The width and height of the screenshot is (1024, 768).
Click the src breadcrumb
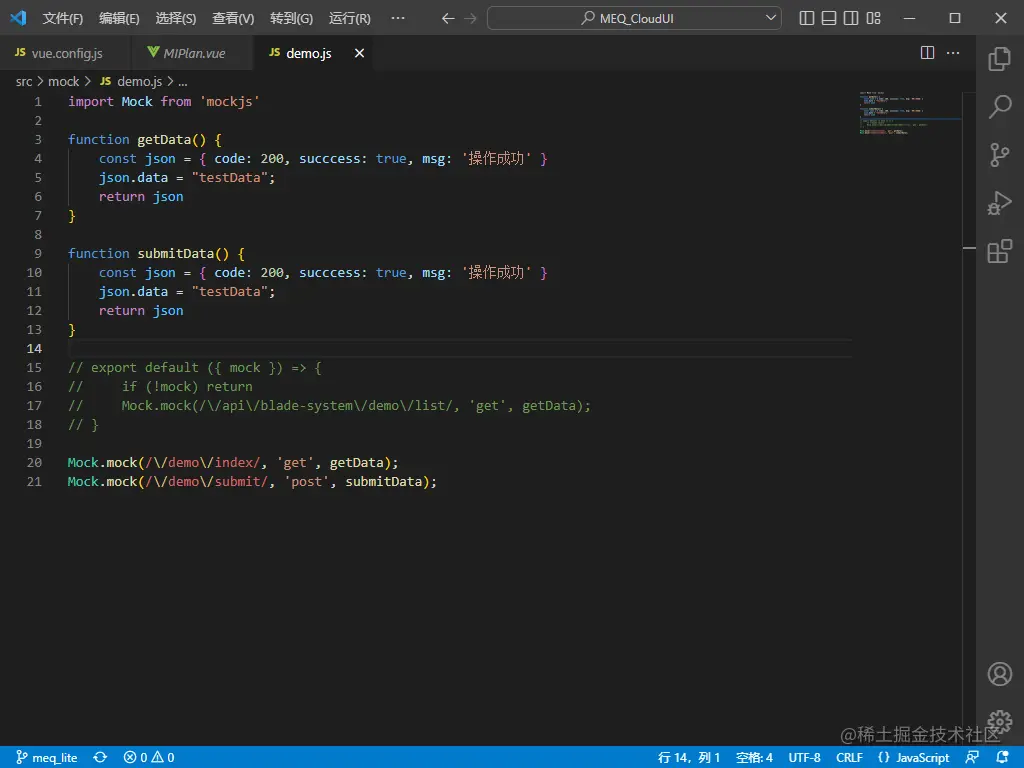tap(24, 82)
